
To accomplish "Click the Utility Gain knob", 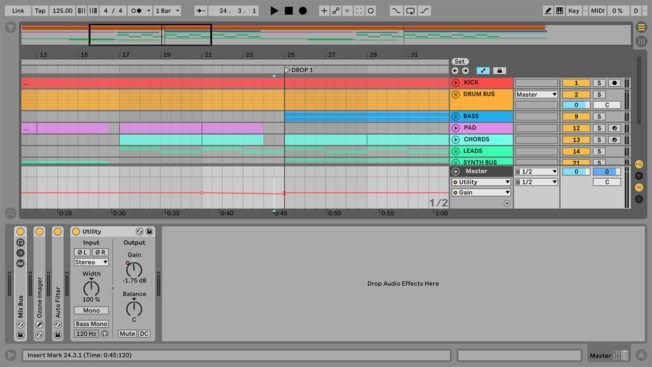I will tap(134, 270).
